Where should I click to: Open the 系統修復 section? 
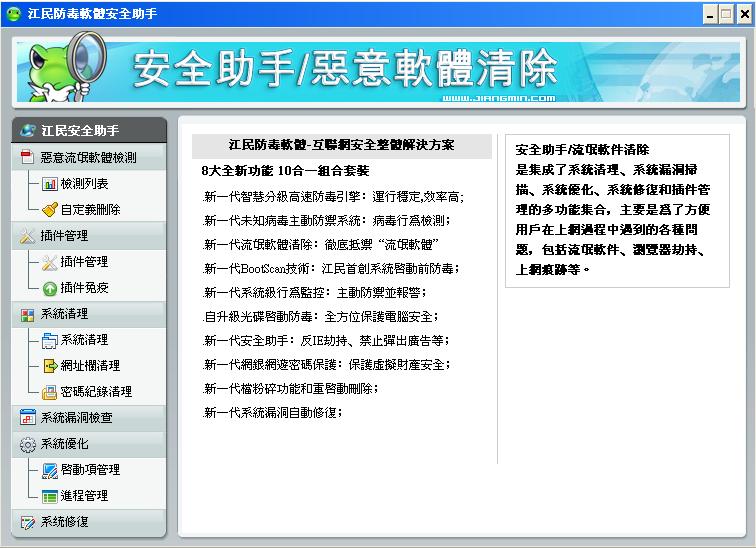pyautogui.click(x=89, y=522)
